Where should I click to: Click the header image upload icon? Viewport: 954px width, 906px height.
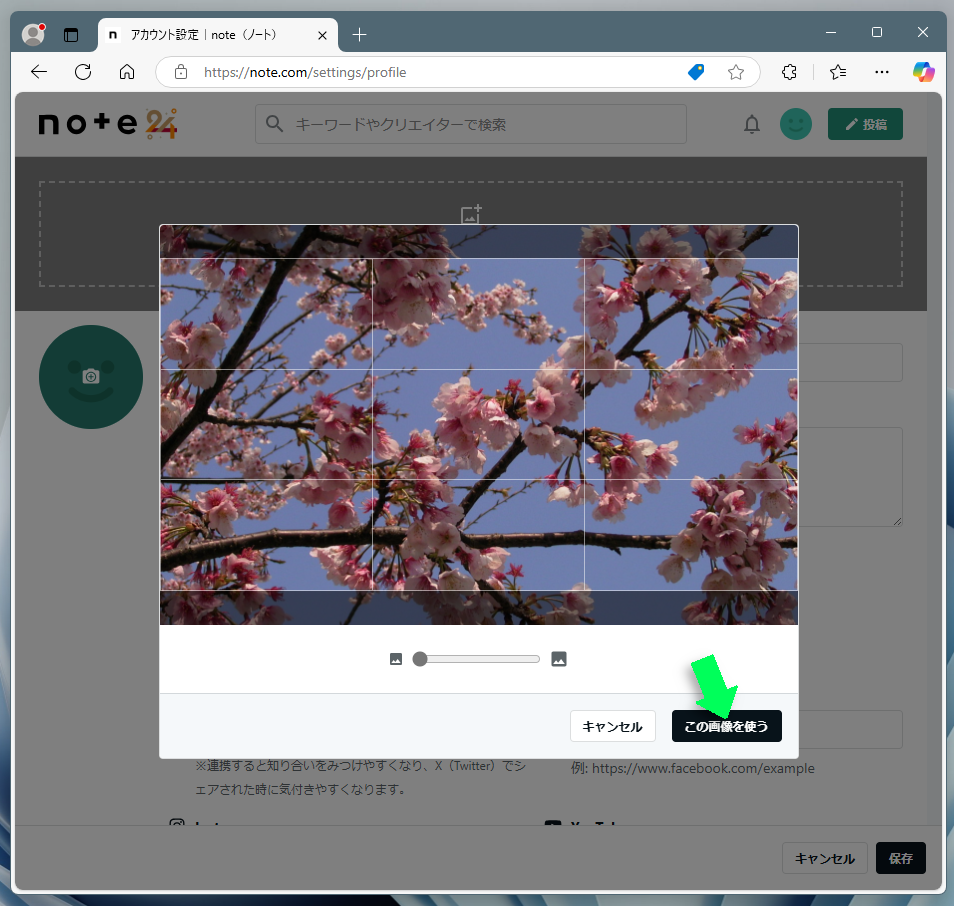coord(471,214)
